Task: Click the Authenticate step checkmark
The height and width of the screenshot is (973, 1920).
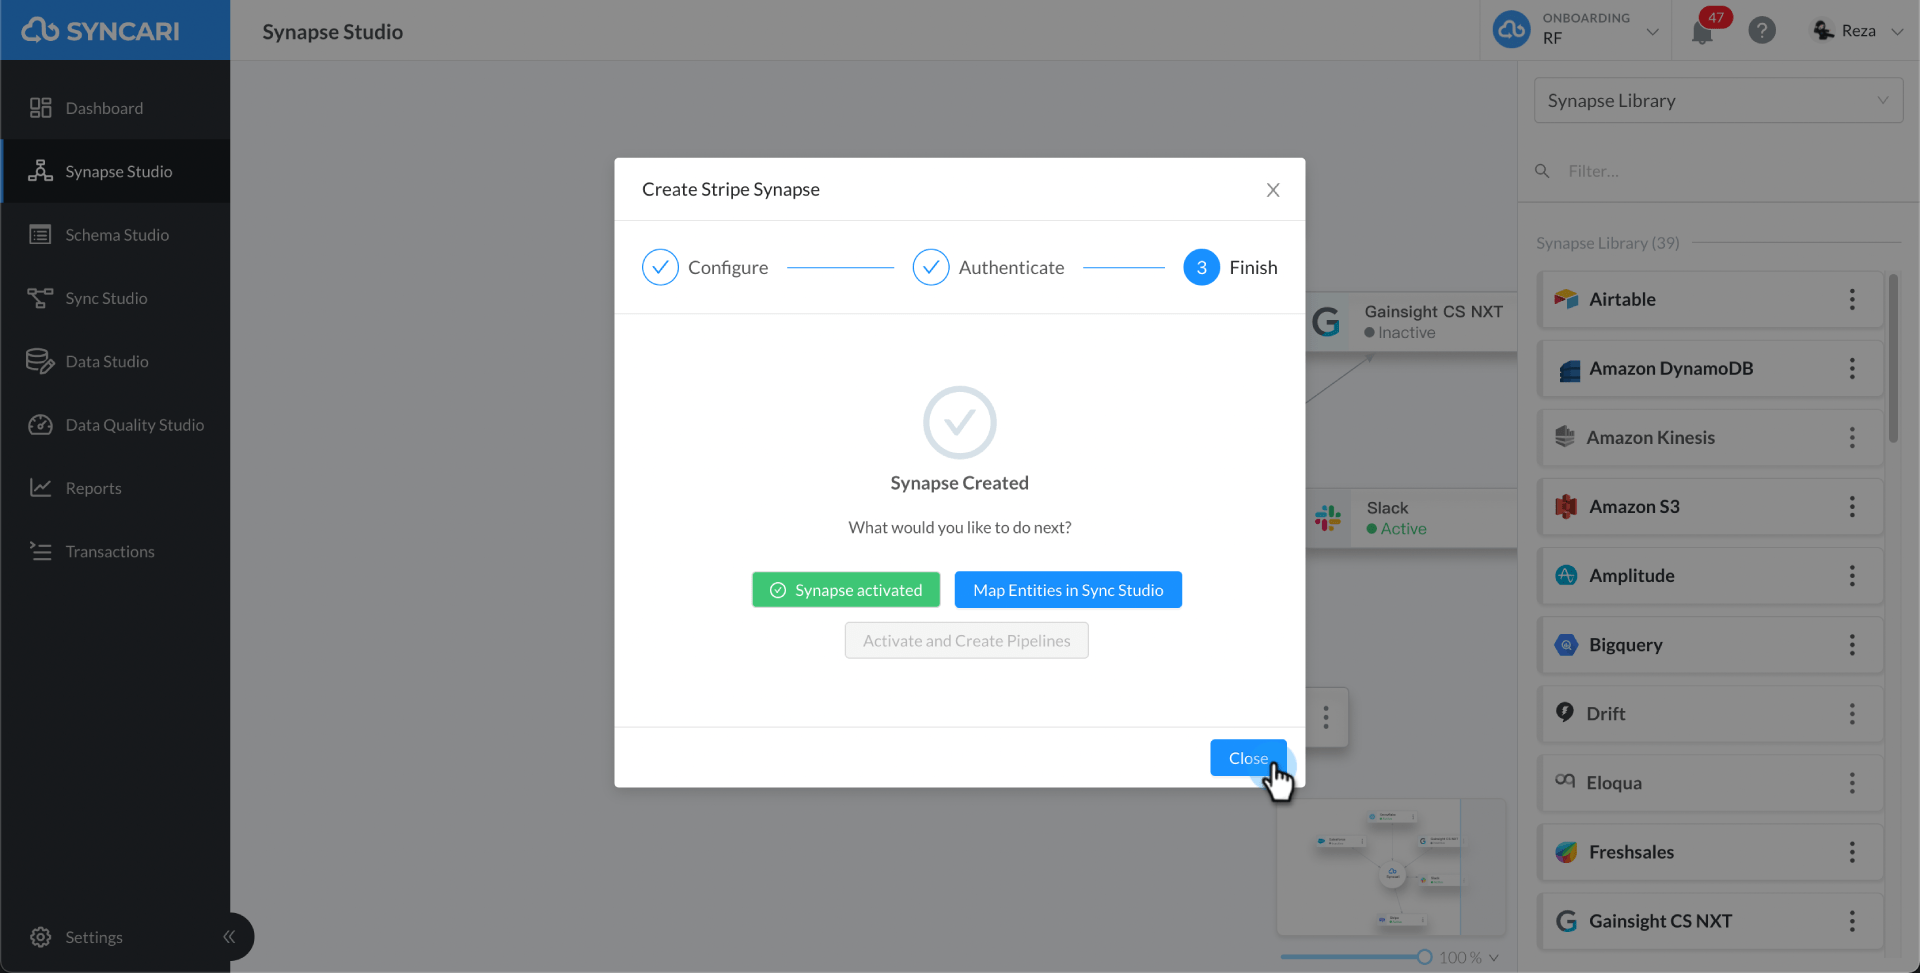Action: (931, 267)
